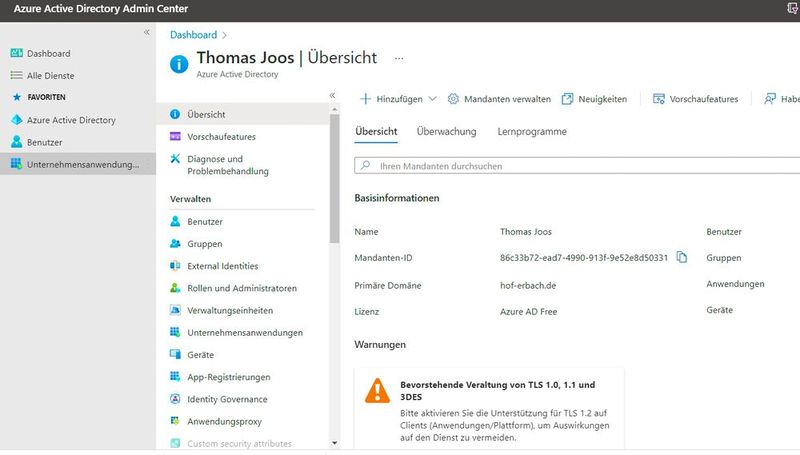Open Rollen und Administratoren icon
This screenshot has width=800, height=455.
(x=175, y=288)
